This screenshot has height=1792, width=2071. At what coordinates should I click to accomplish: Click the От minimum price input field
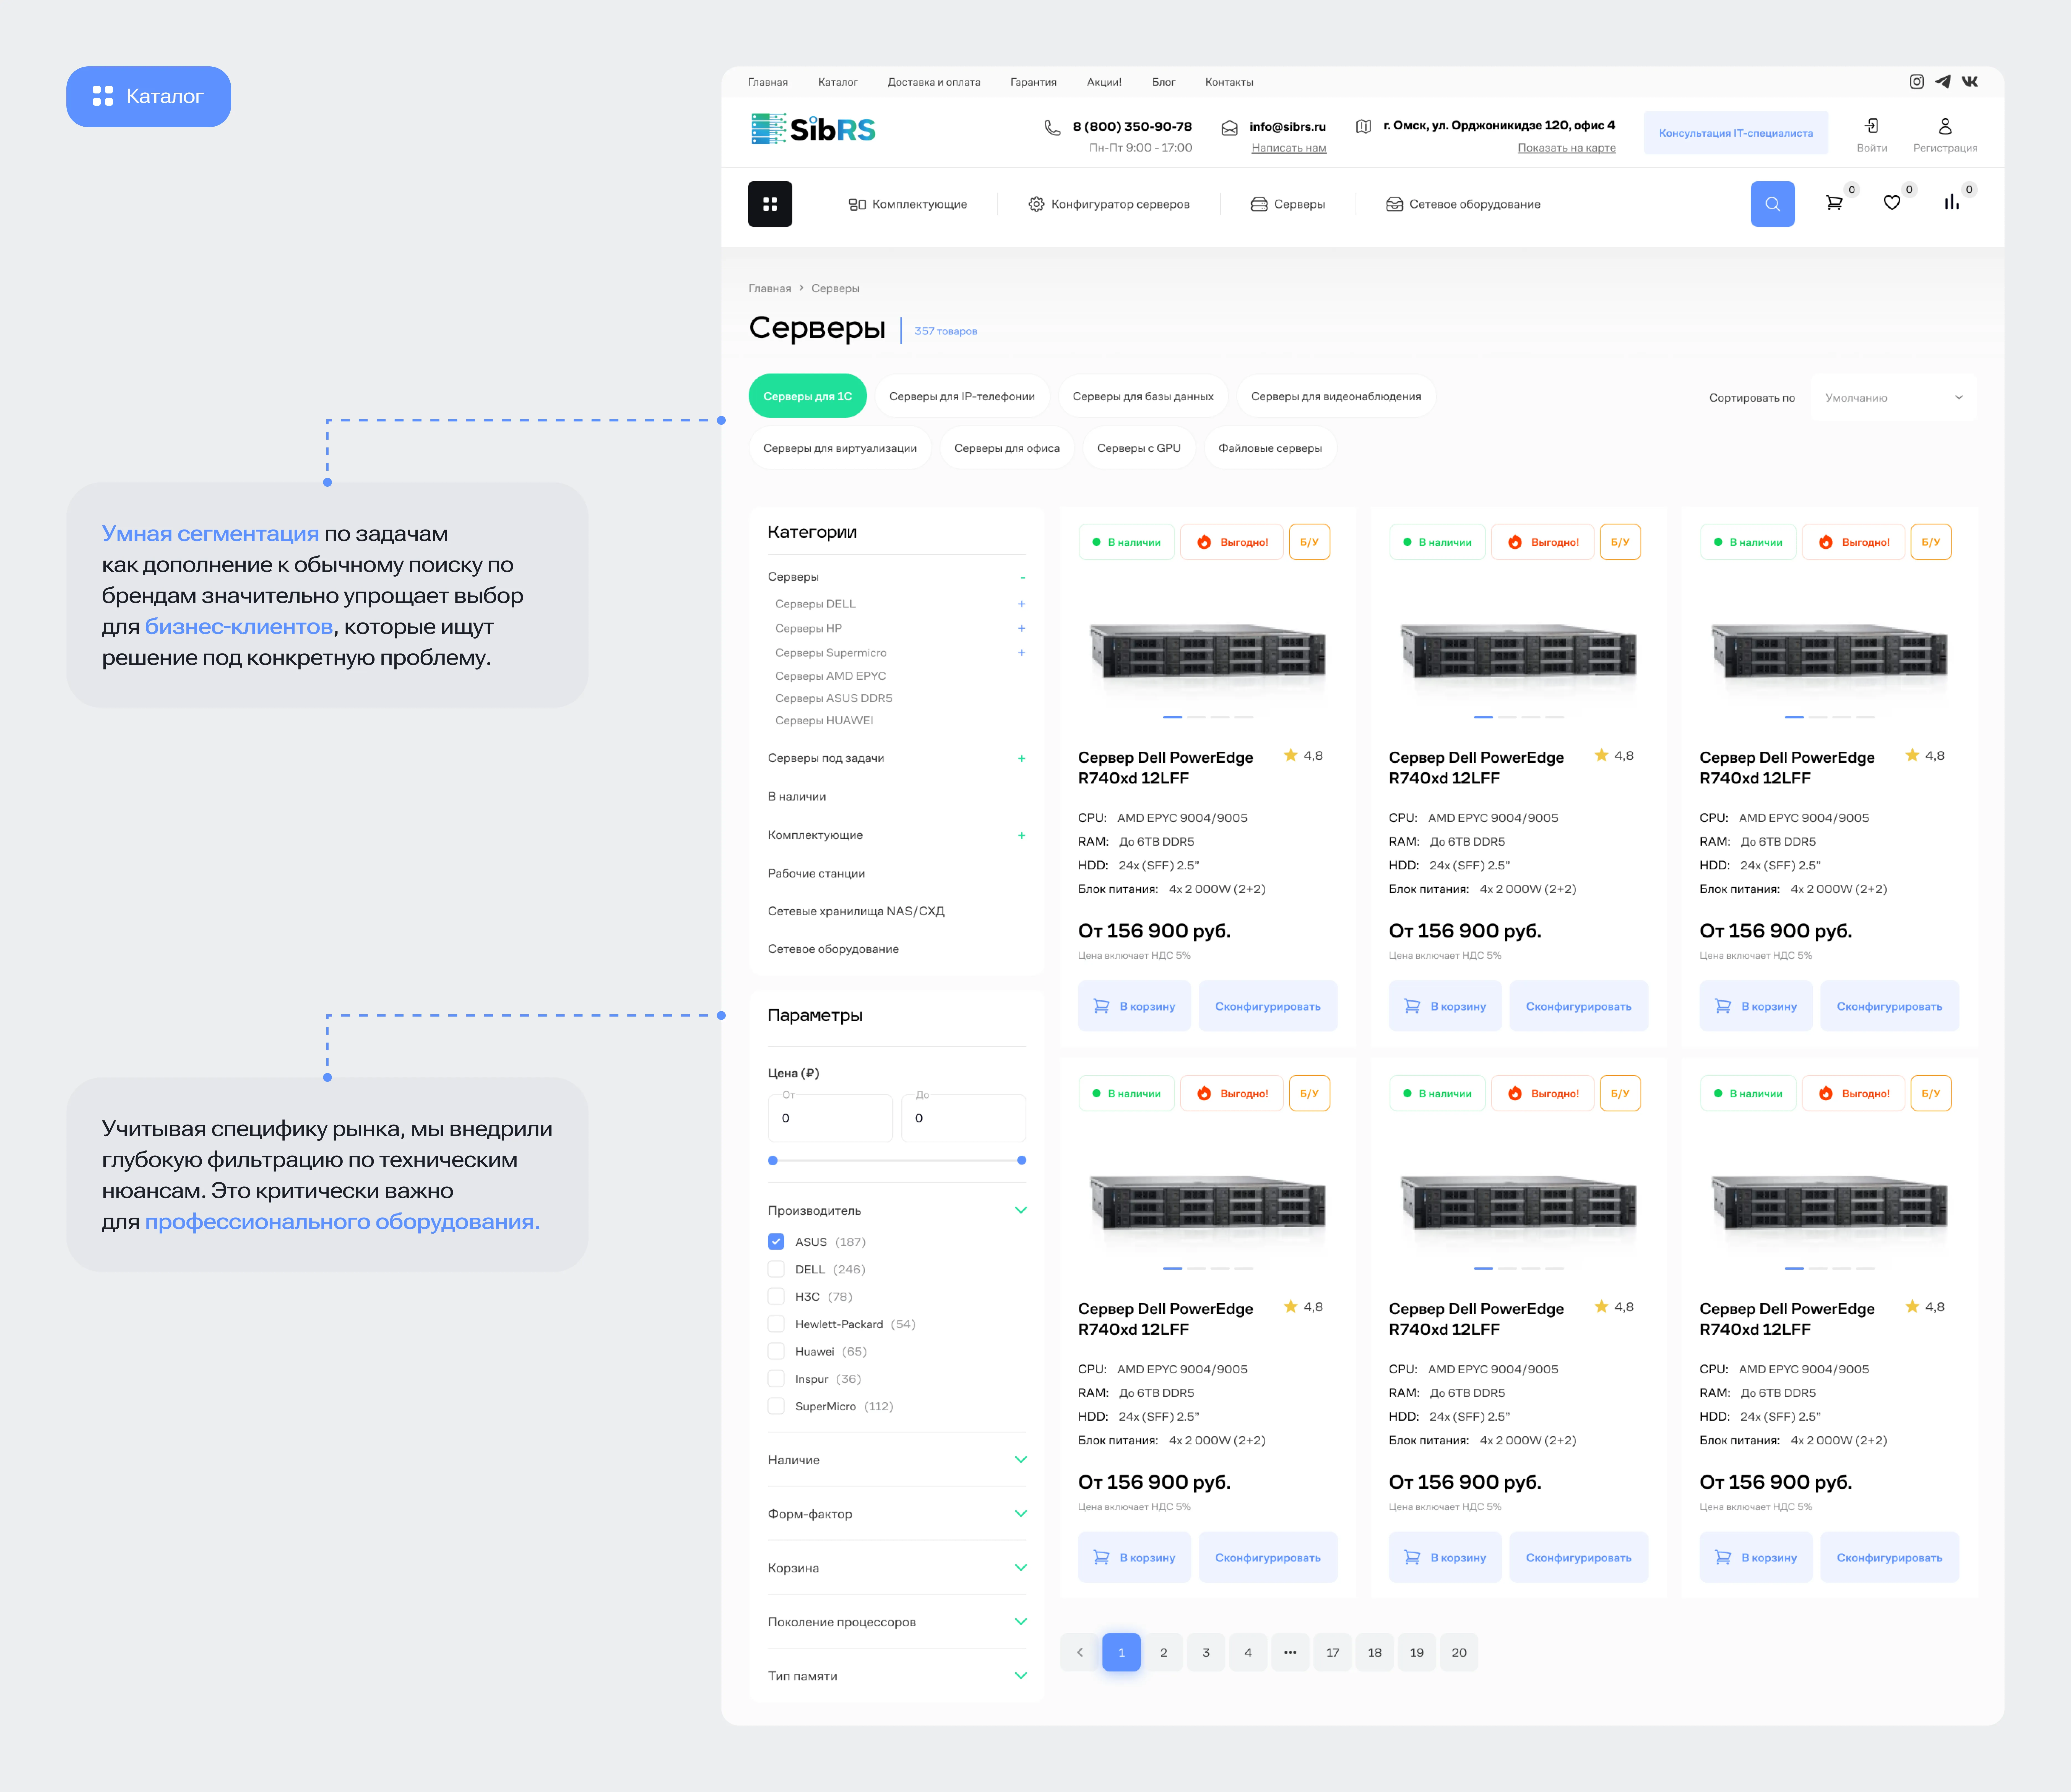click(830, 1118)
